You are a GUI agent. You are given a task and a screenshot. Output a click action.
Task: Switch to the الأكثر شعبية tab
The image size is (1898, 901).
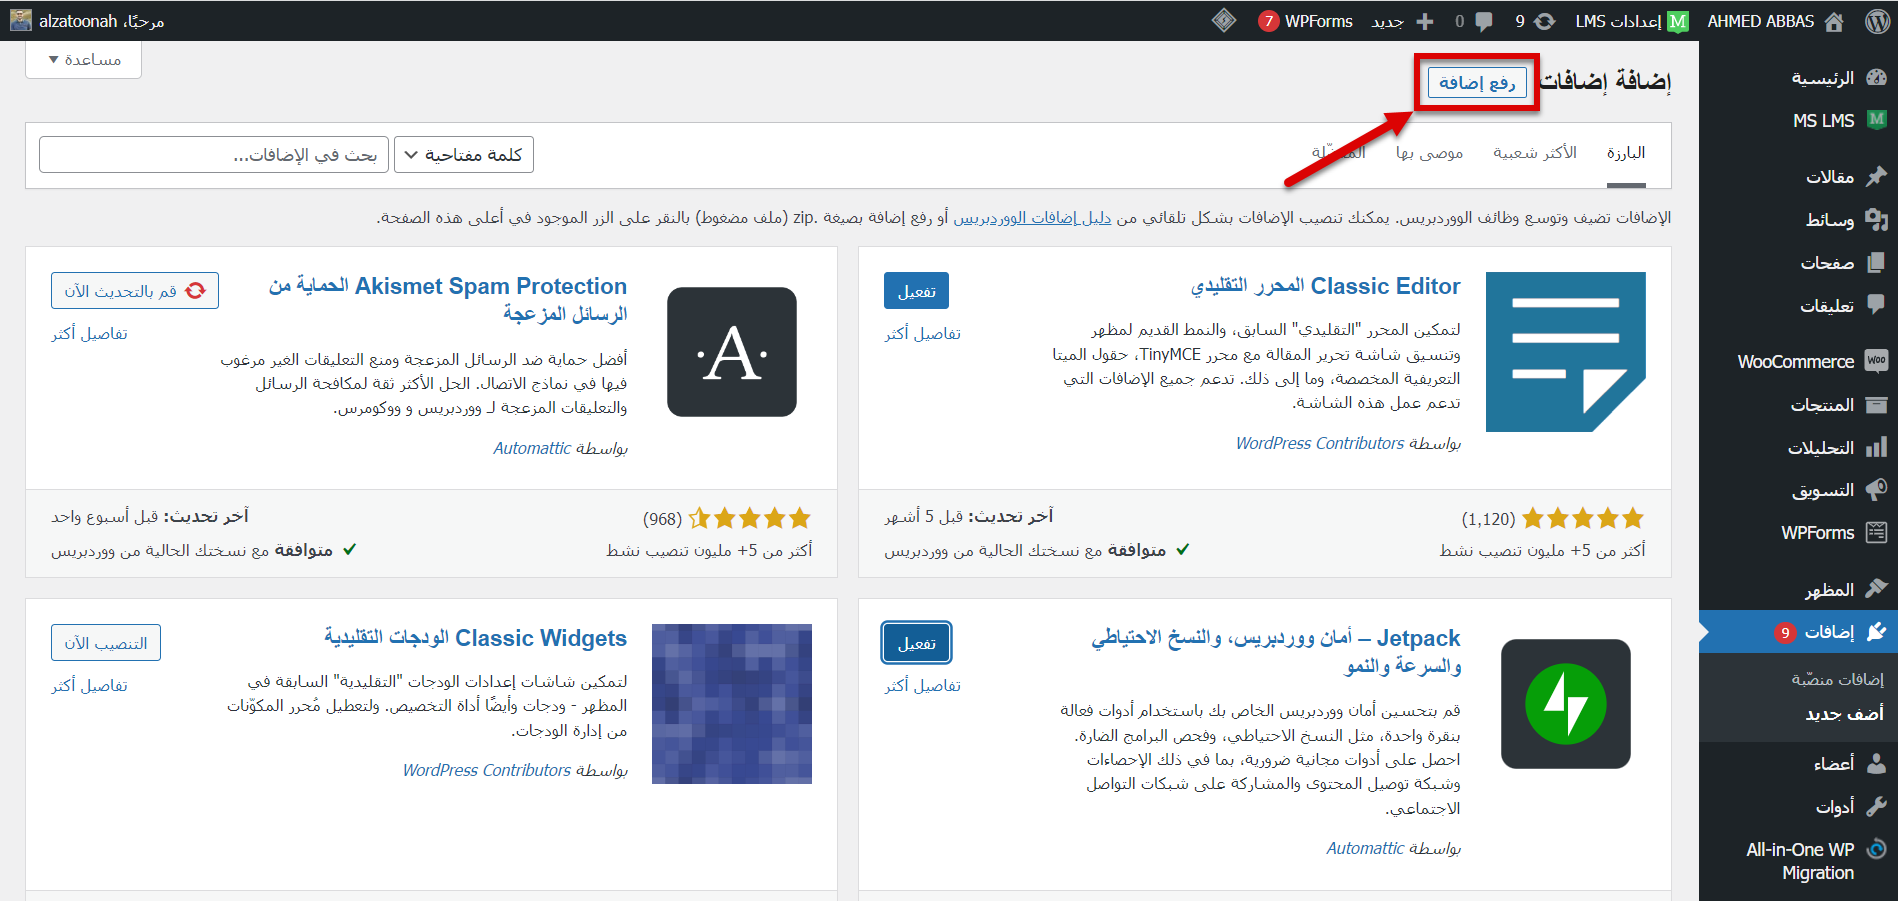[1534, 153]
